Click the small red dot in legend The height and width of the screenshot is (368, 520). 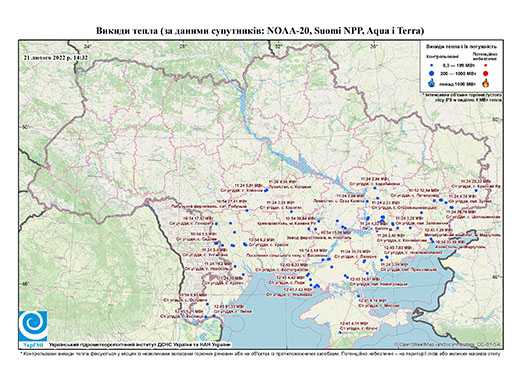(x=486, y=66)
